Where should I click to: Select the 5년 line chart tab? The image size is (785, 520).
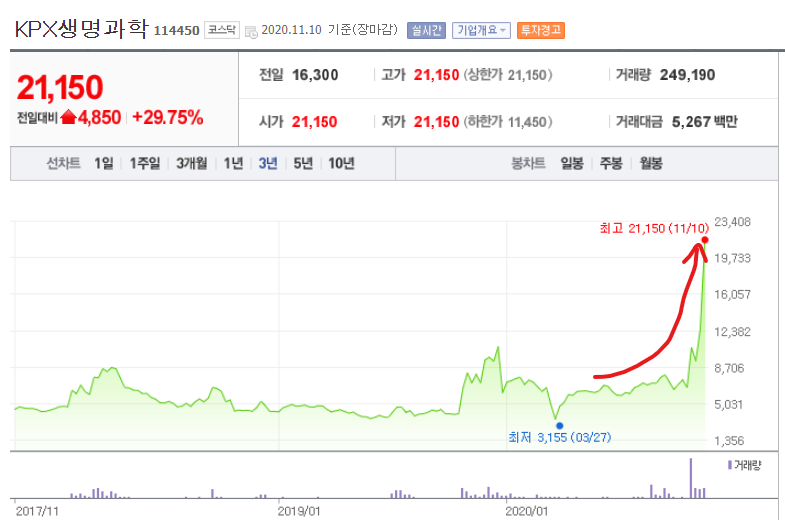[303, 163]
